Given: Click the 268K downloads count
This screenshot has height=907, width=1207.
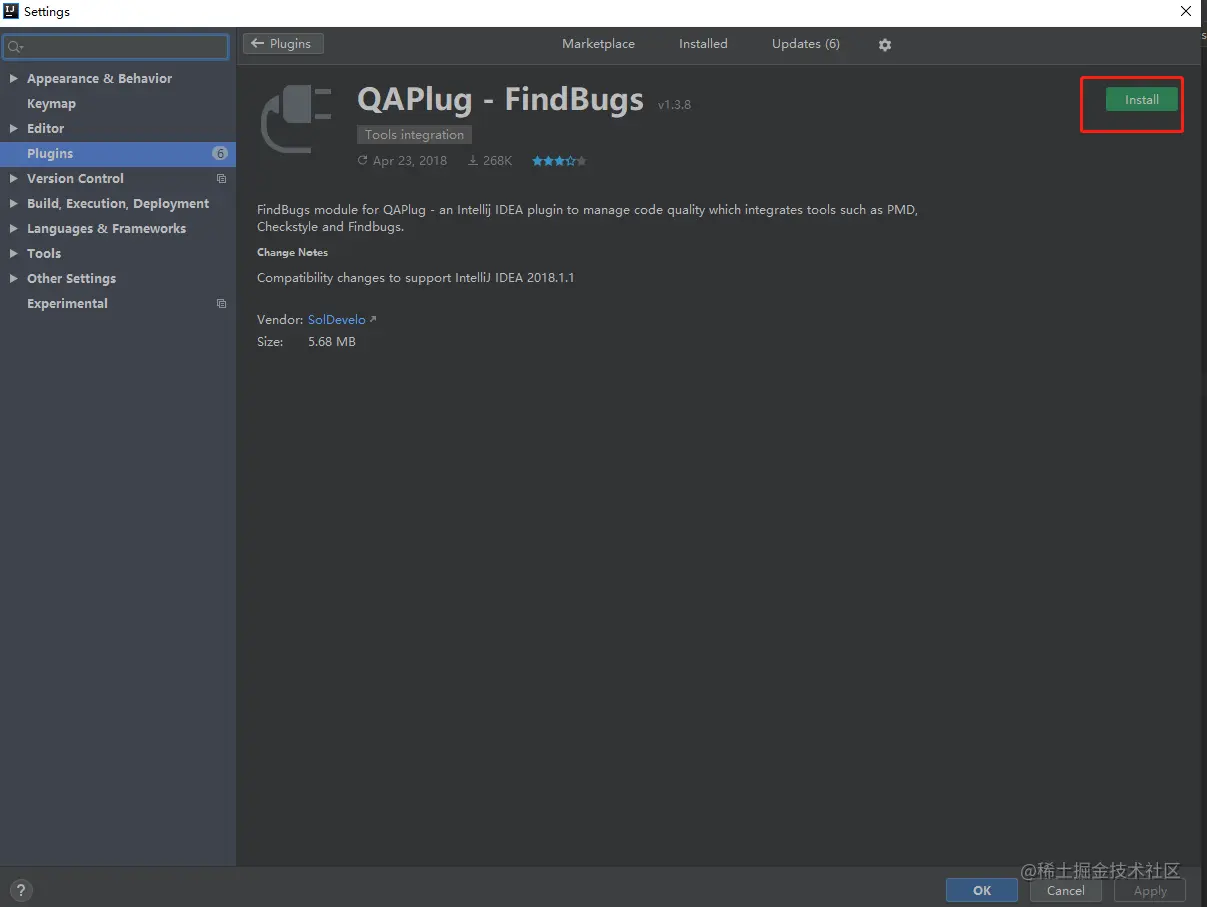Looking at the screenshot, I should (497, 161).
